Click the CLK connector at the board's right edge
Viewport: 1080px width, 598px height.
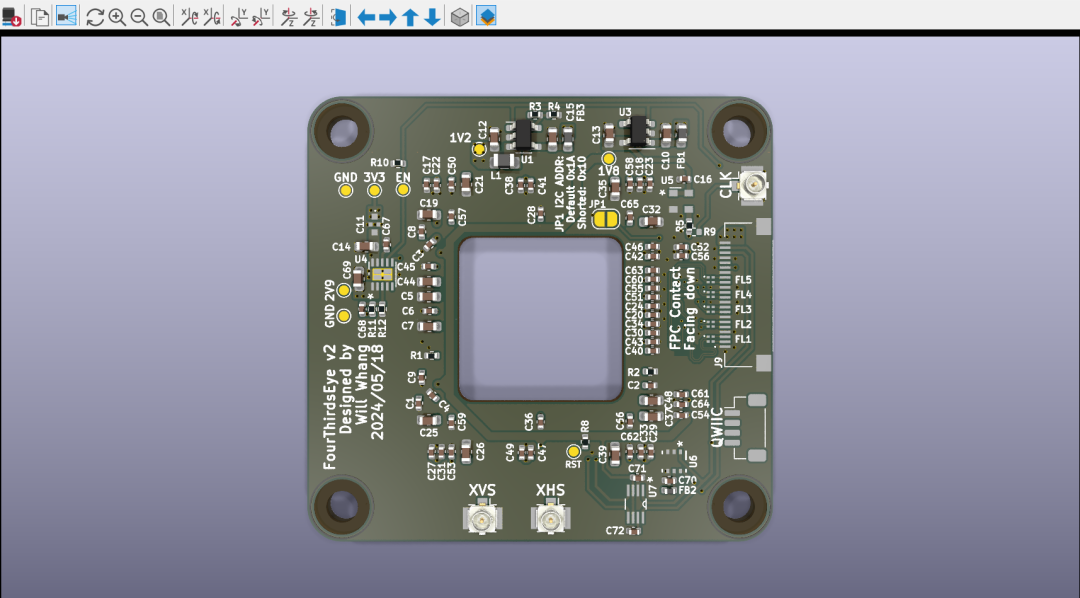coord(754,185)
